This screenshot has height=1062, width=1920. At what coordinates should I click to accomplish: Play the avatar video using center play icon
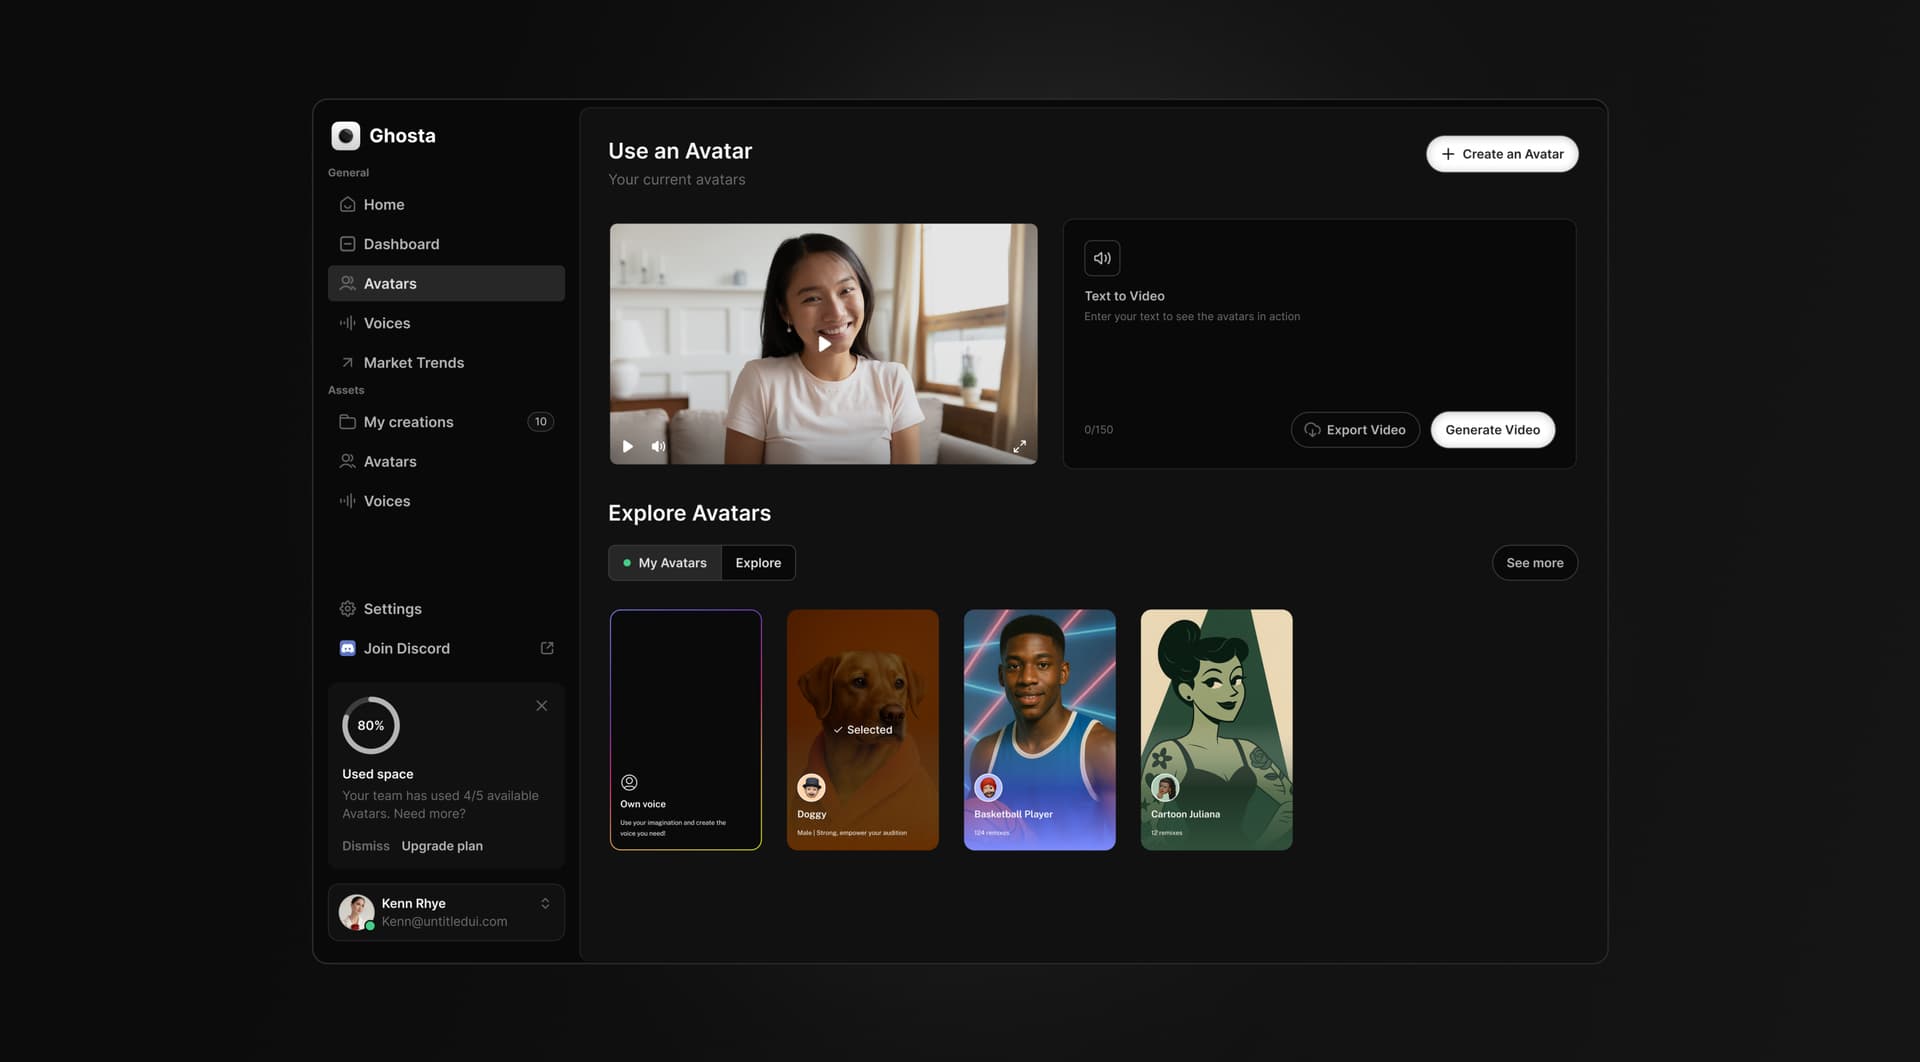(x=824, y=344)
